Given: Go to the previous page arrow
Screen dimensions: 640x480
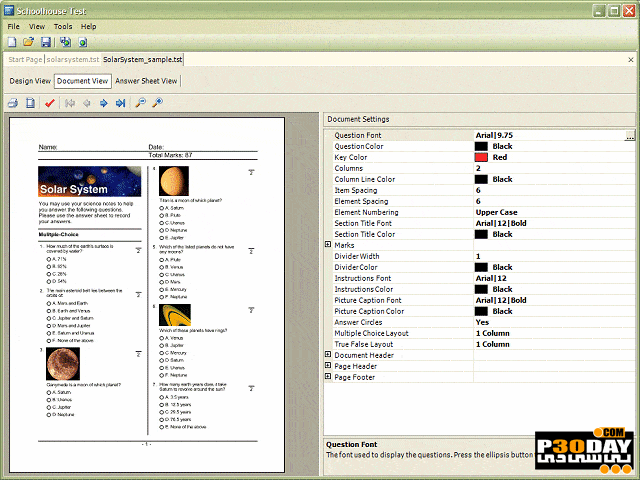Looking at the screenshot, I should point(87,103).
